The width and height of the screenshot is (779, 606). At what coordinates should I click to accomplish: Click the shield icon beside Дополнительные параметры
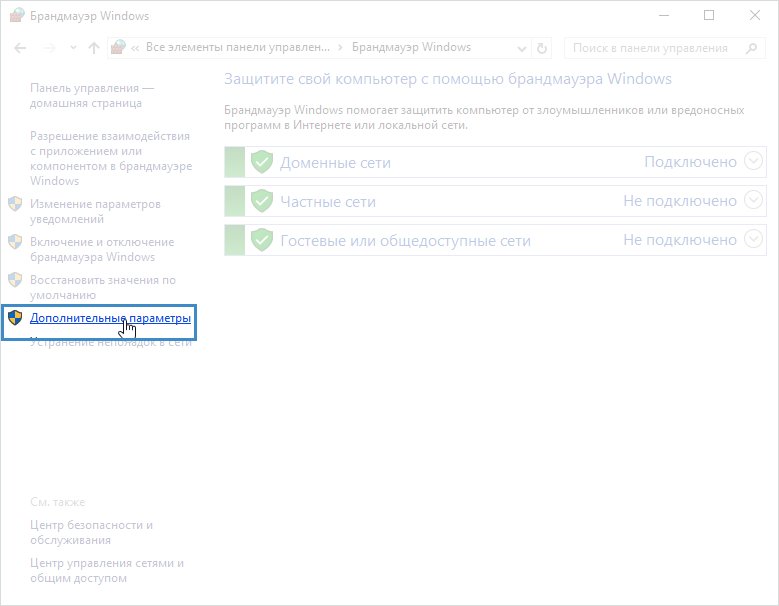tap(15, 318)
